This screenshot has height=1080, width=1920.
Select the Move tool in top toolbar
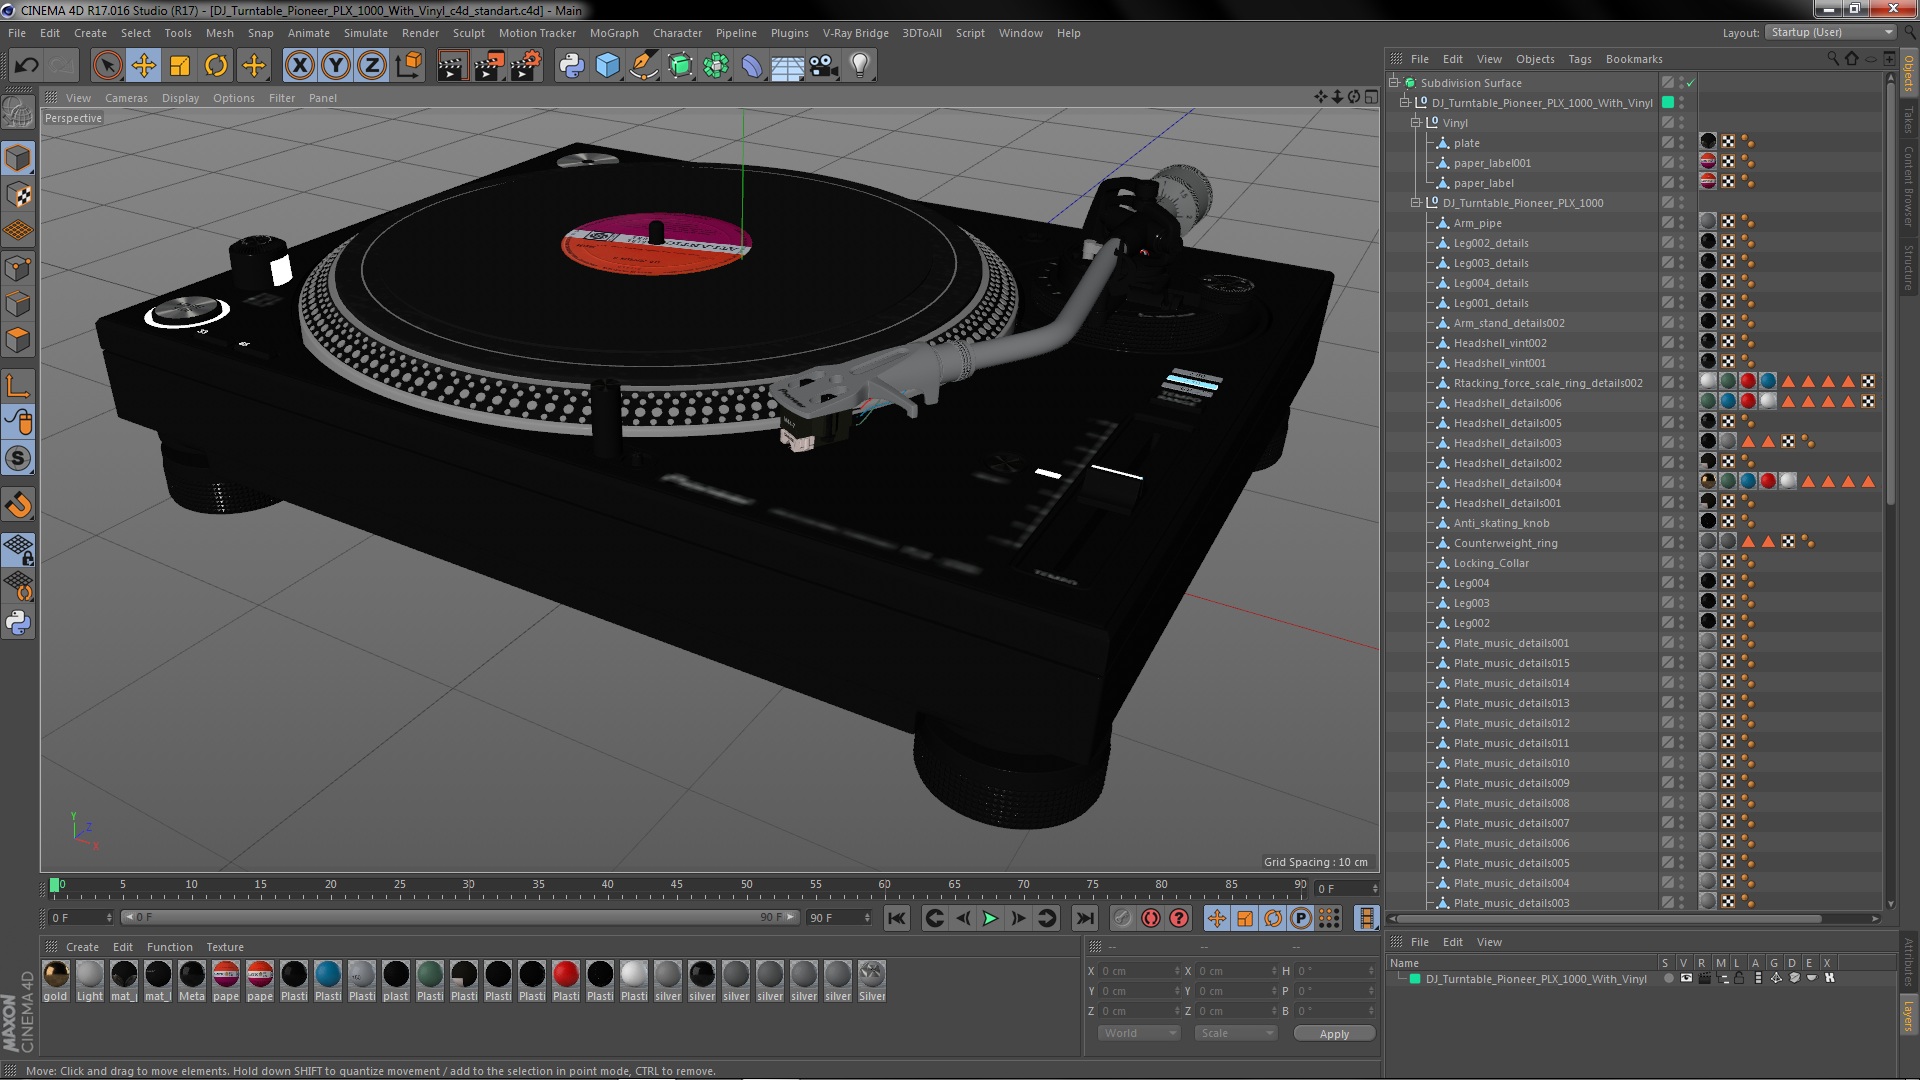click(143, 66)
